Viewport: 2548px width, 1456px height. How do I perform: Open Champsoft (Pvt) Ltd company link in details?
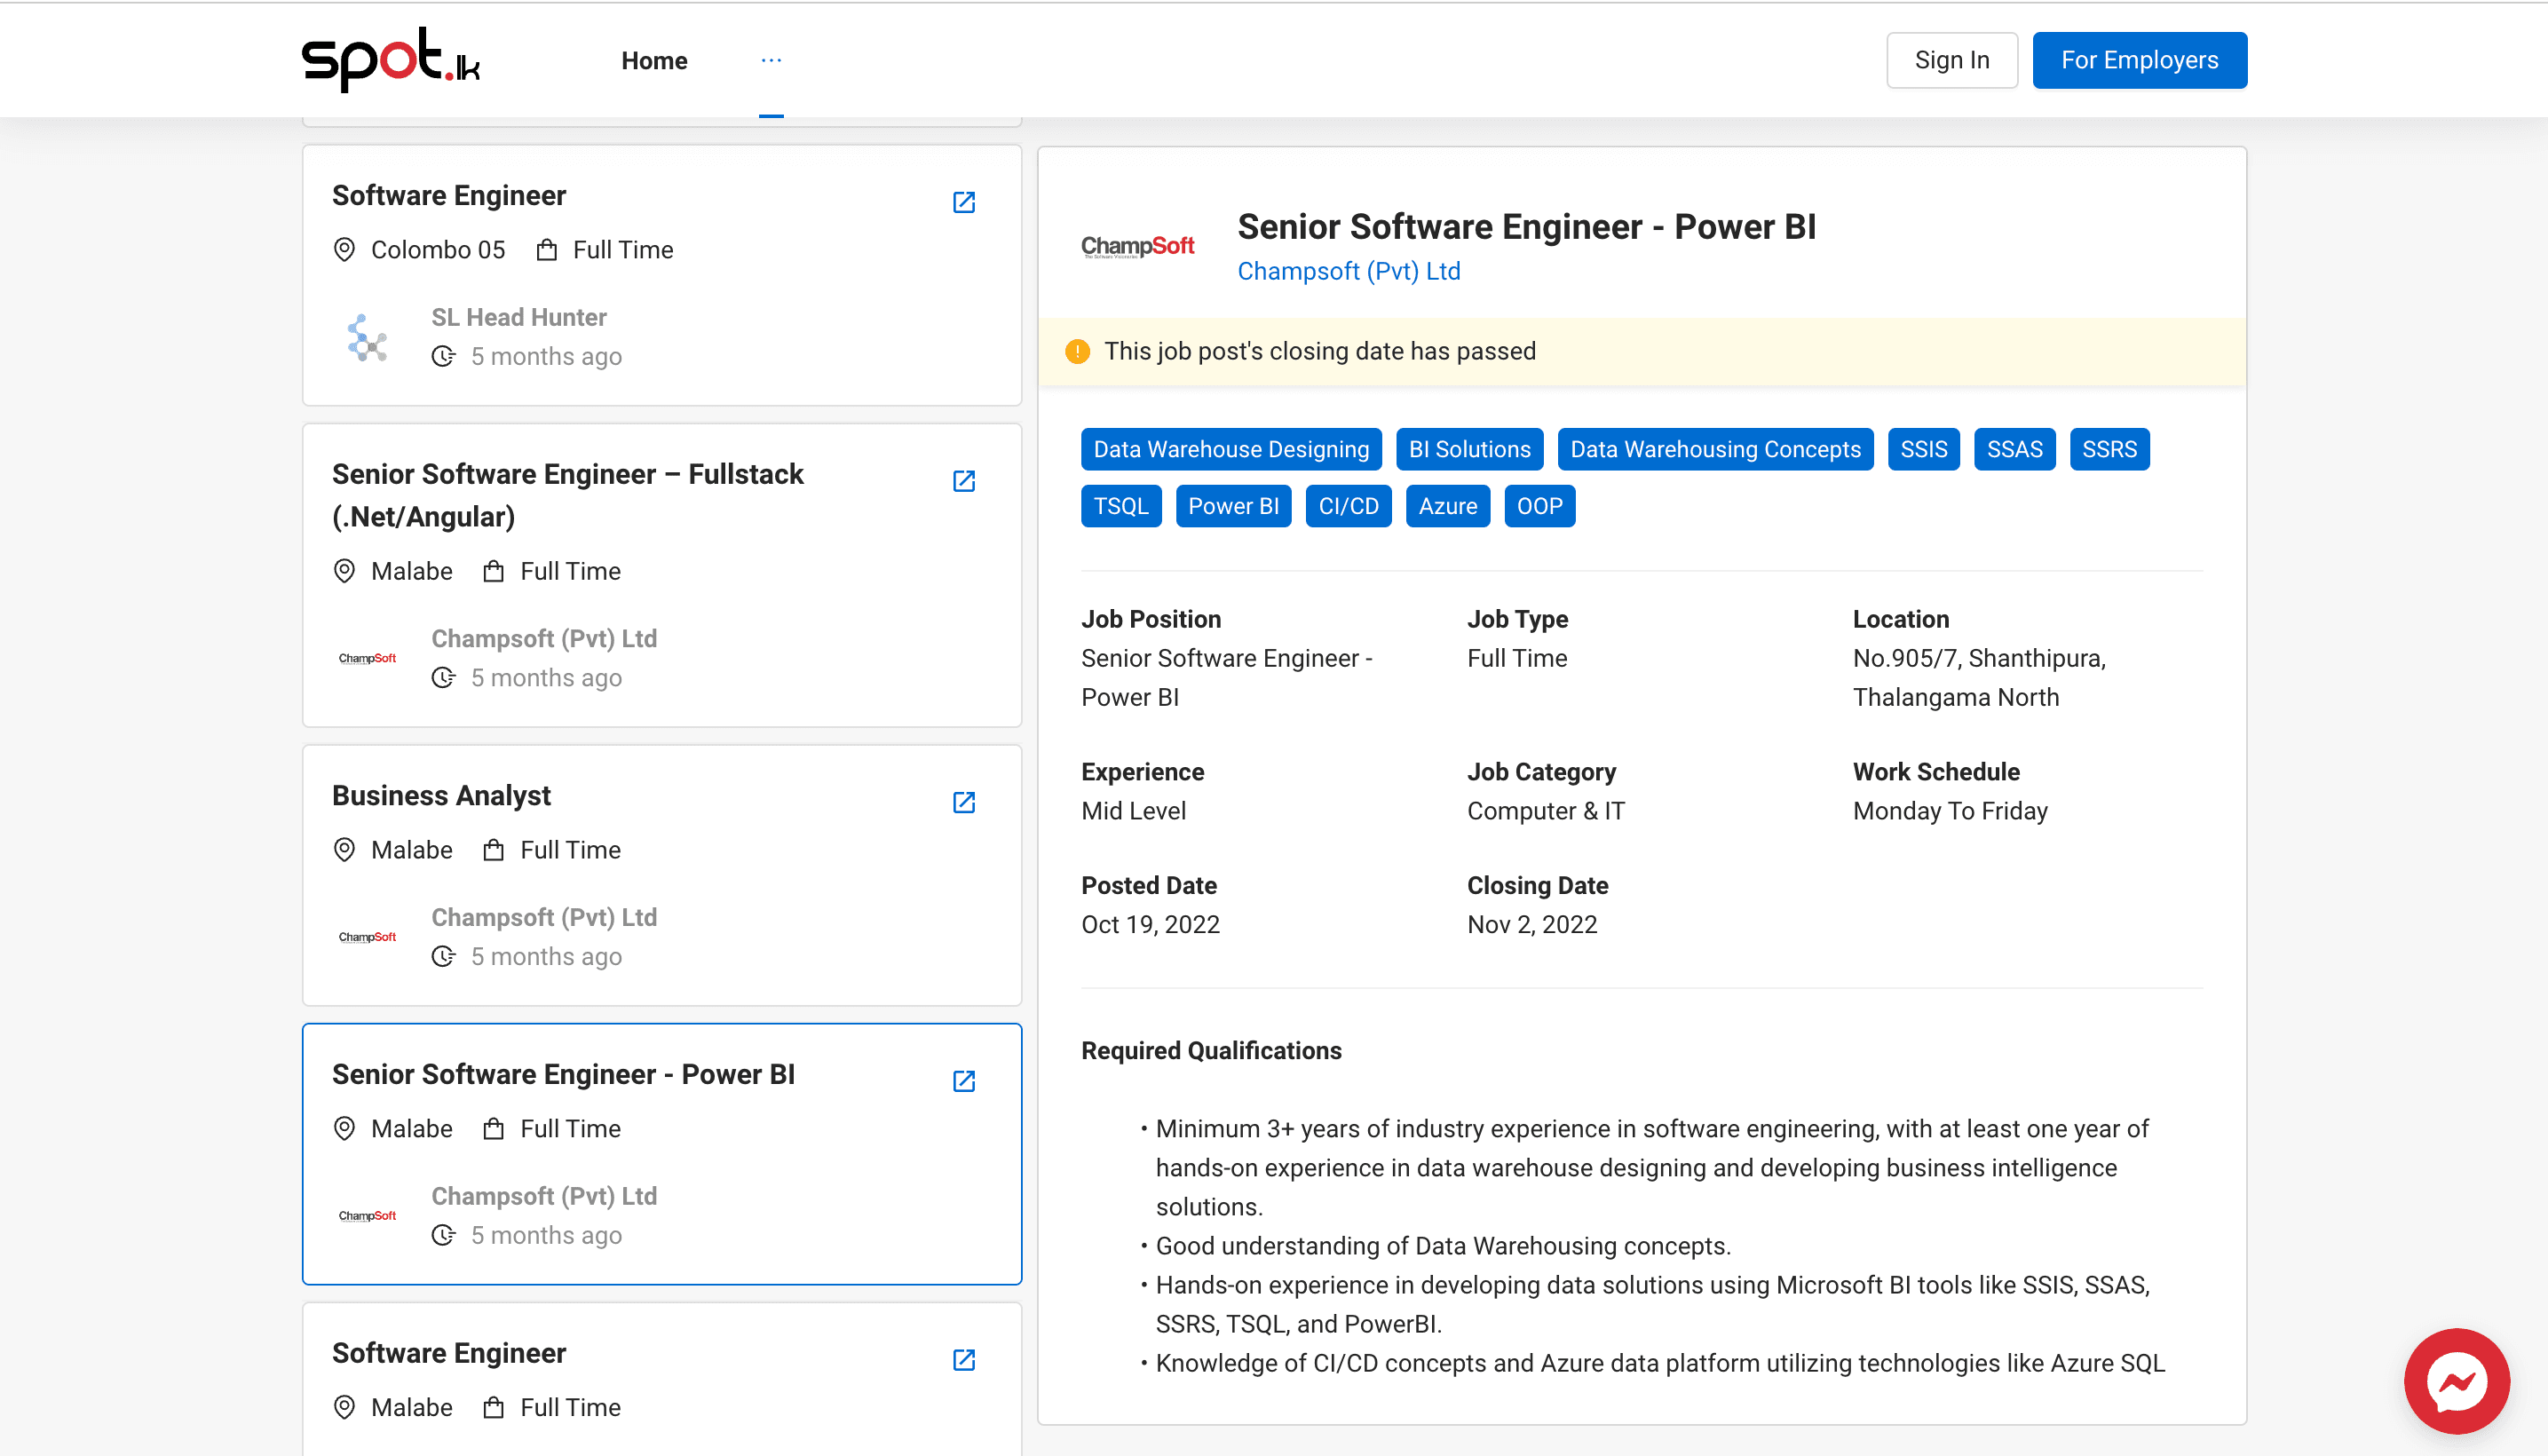(x=1348, y=272)
